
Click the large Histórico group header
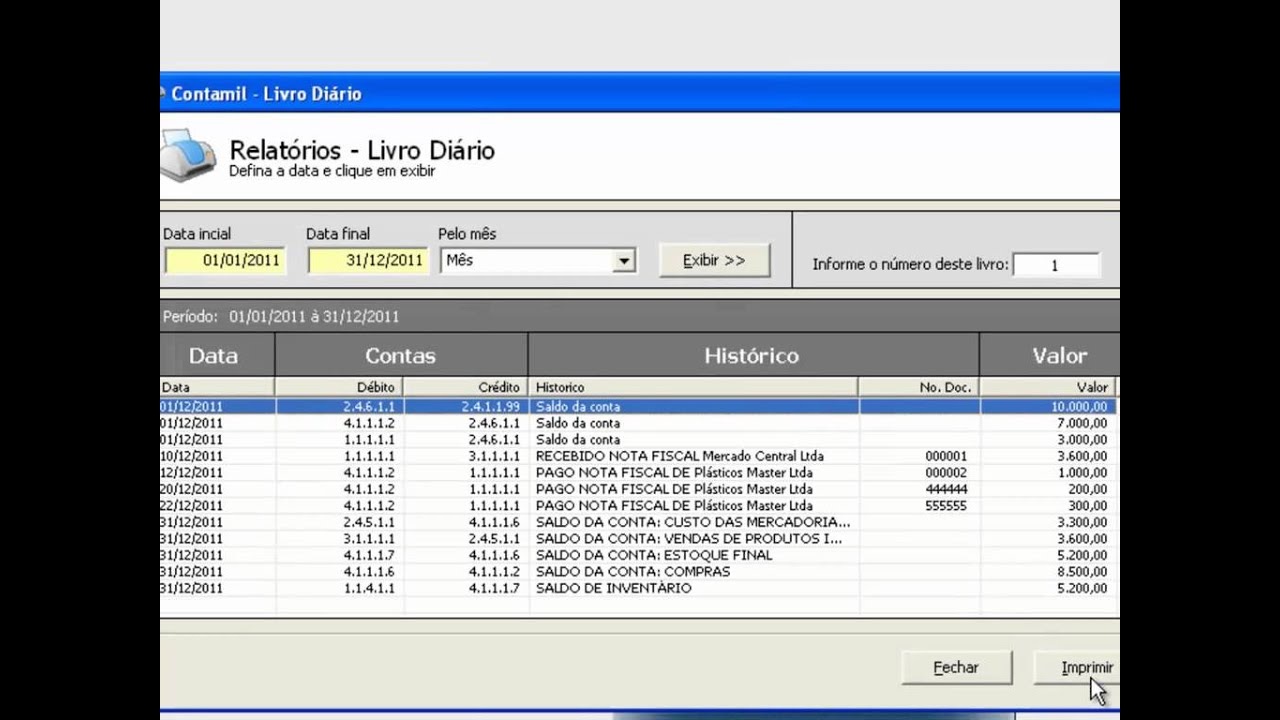753,355
